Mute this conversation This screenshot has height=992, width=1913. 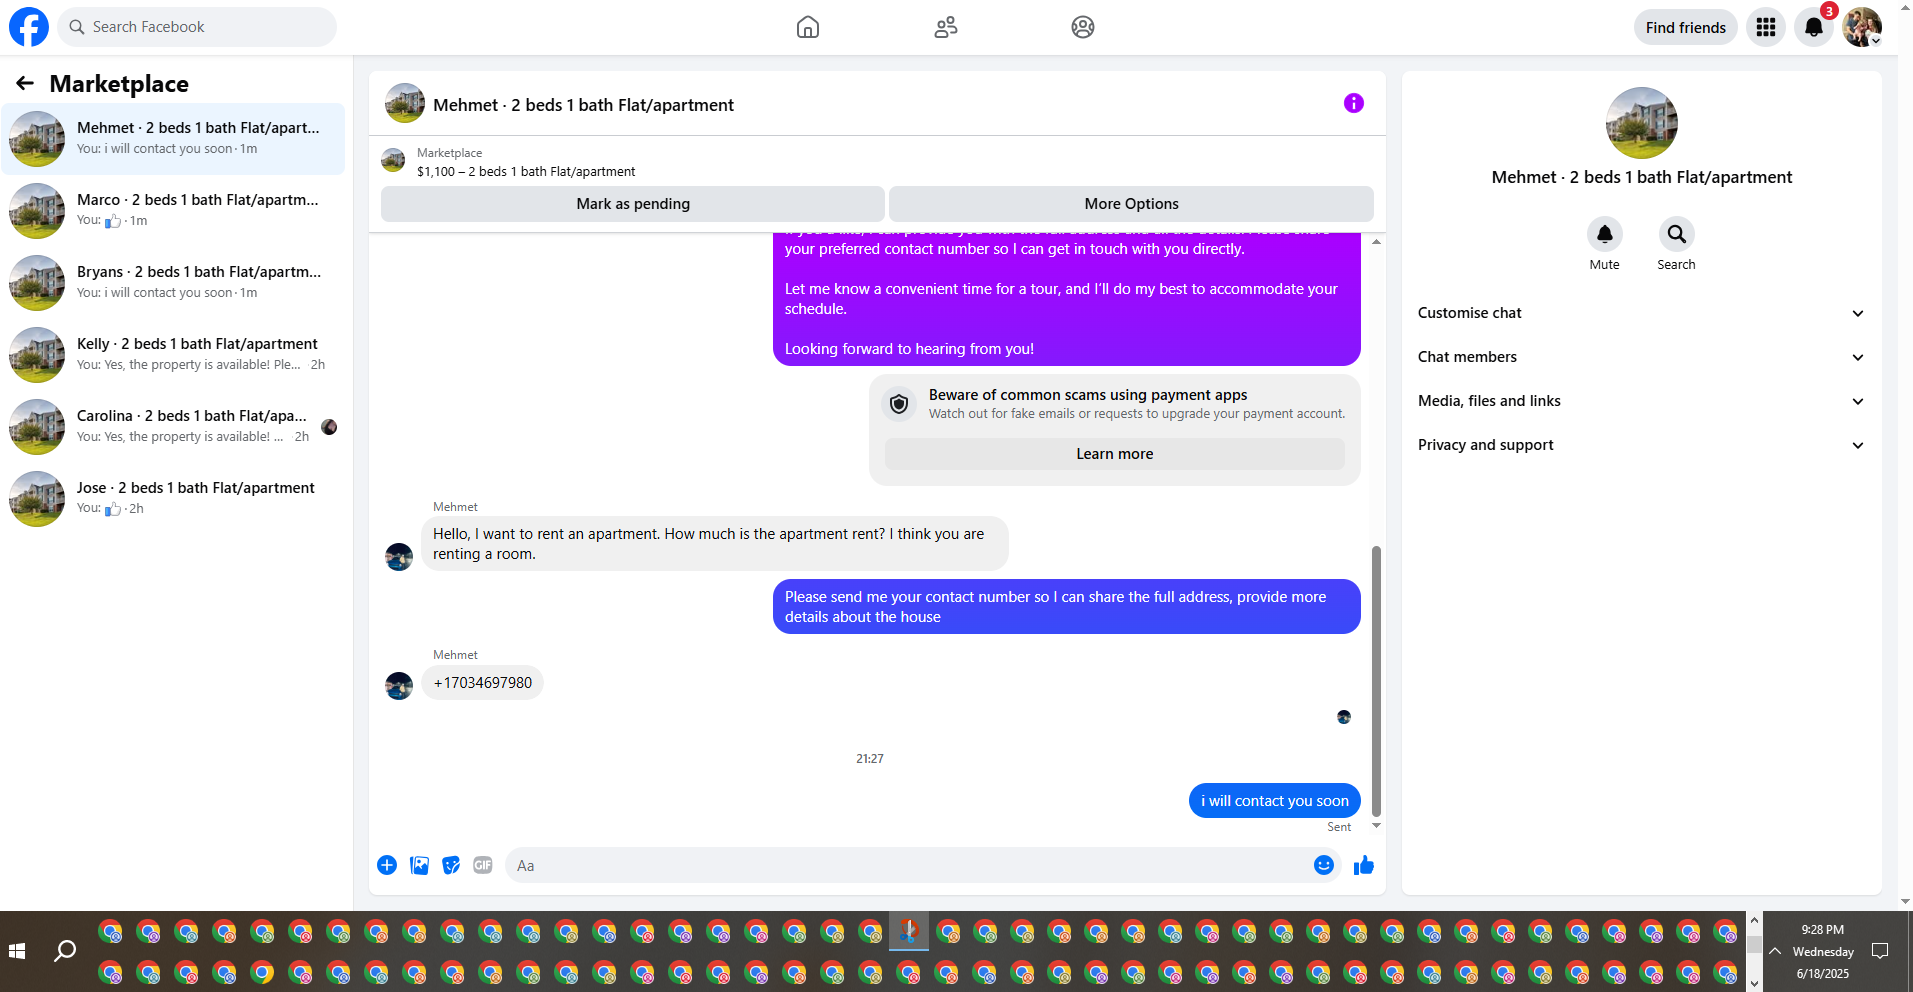tap(1605, 234)
